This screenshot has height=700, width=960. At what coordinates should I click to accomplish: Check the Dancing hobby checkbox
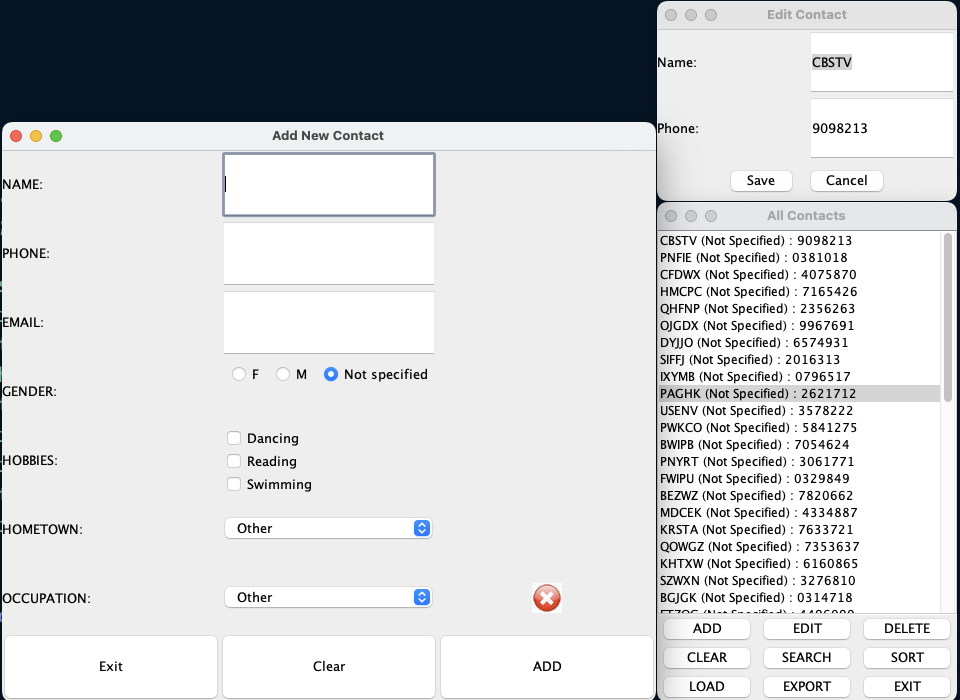tap(234, 438)
